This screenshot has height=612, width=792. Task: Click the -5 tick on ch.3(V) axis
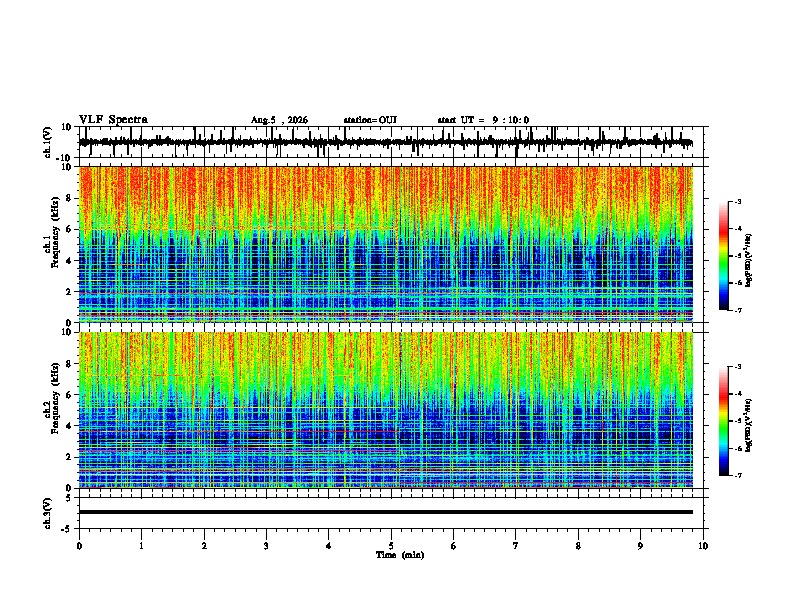(x=67, y=529)
